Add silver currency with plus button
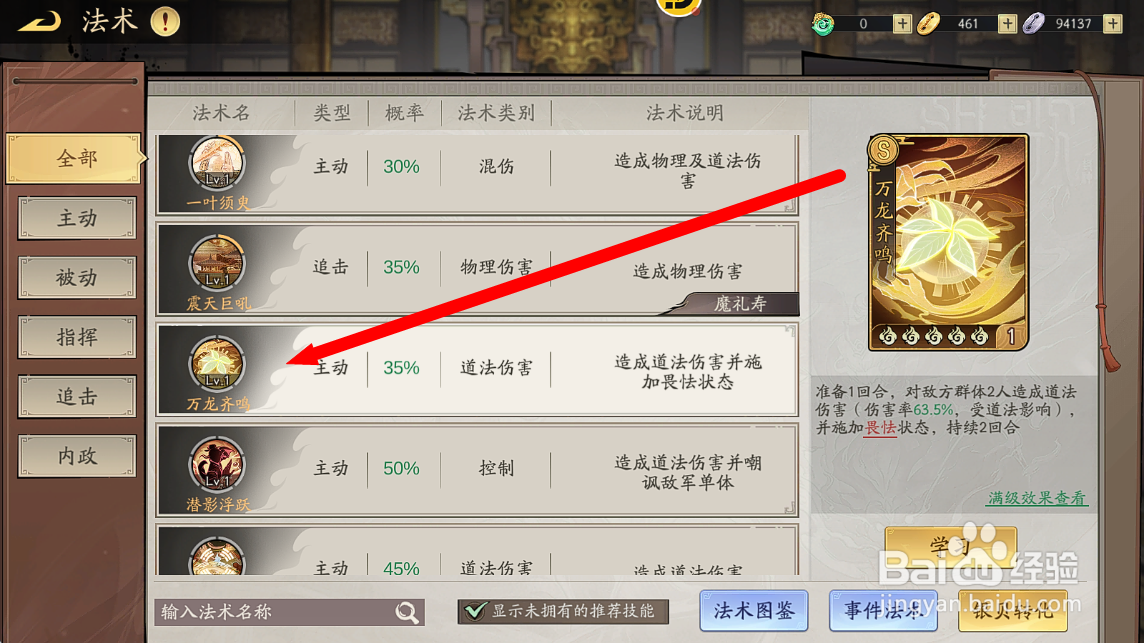The image size is (1144, 643). (1113, 23)
